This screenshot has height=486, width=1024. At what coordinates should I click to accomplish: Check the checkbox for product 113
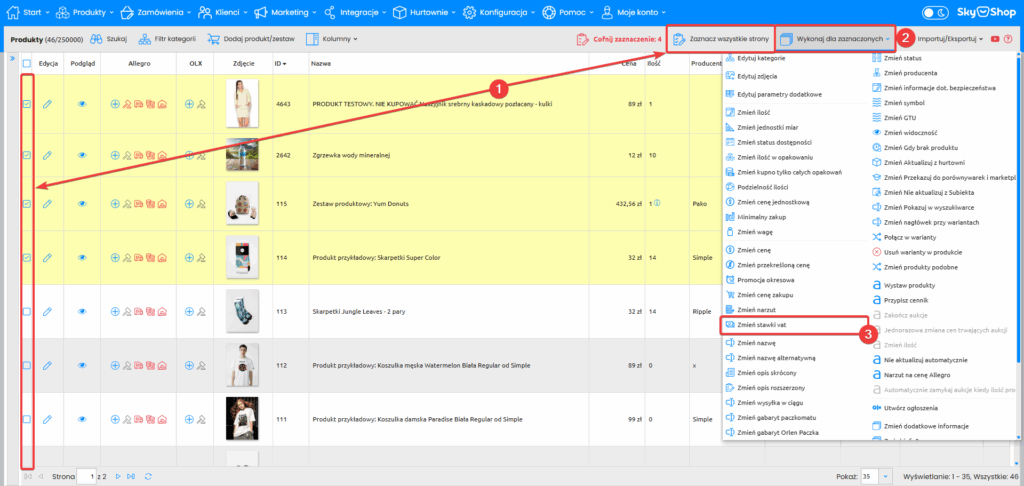tap(27, 311)
